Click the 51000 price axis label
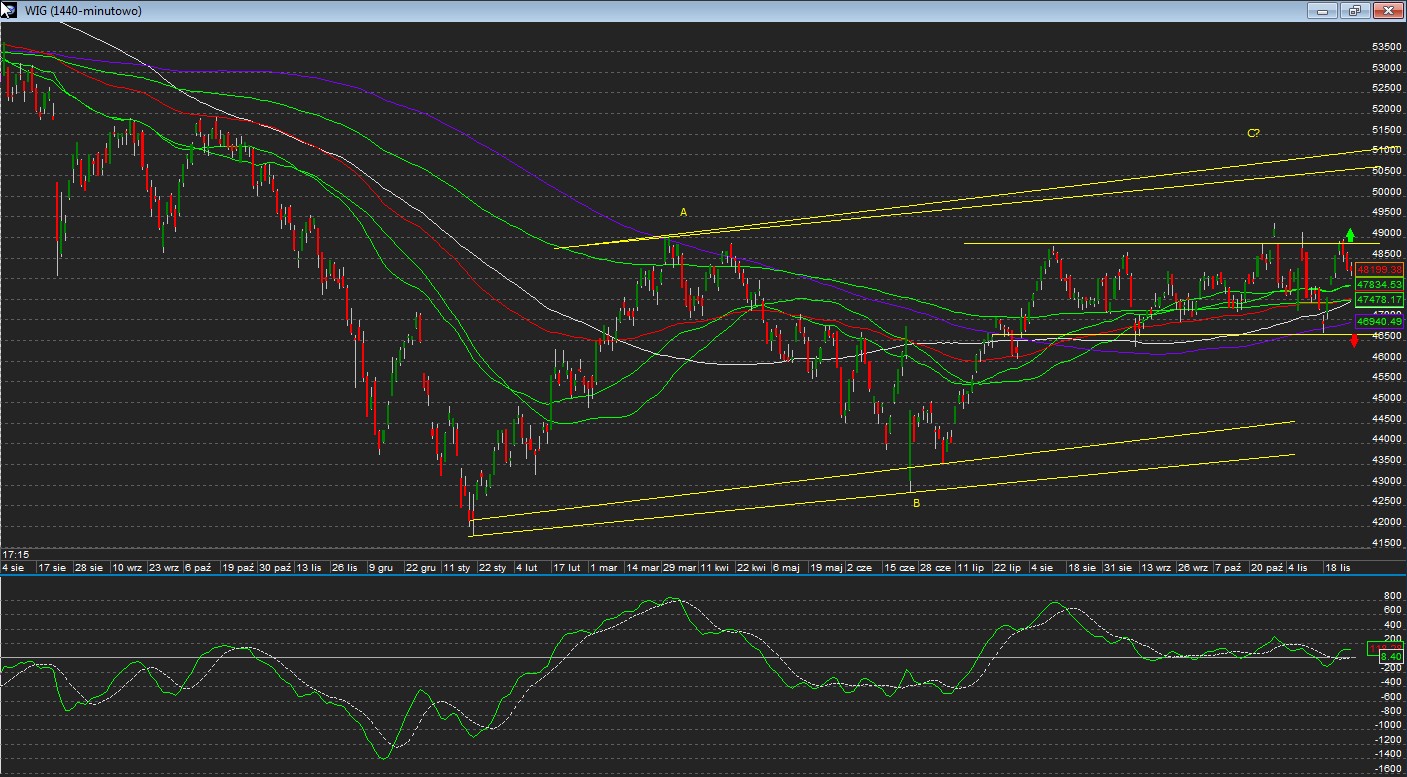Viewport: 1407px width, 777px height. pyautogui.click(x=1385, y=150)
